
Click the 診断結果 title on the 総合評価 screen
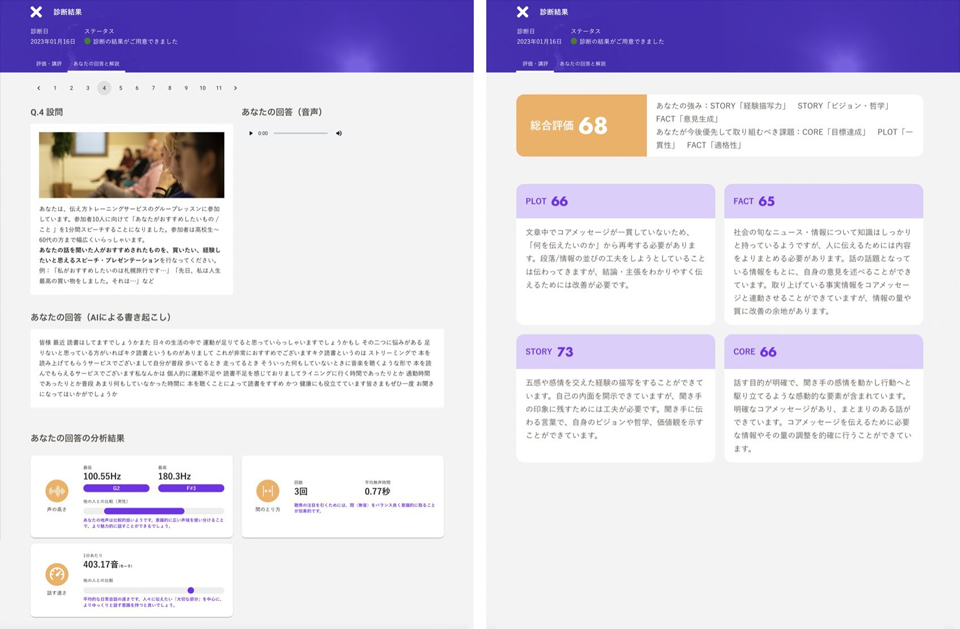point(554,12)
